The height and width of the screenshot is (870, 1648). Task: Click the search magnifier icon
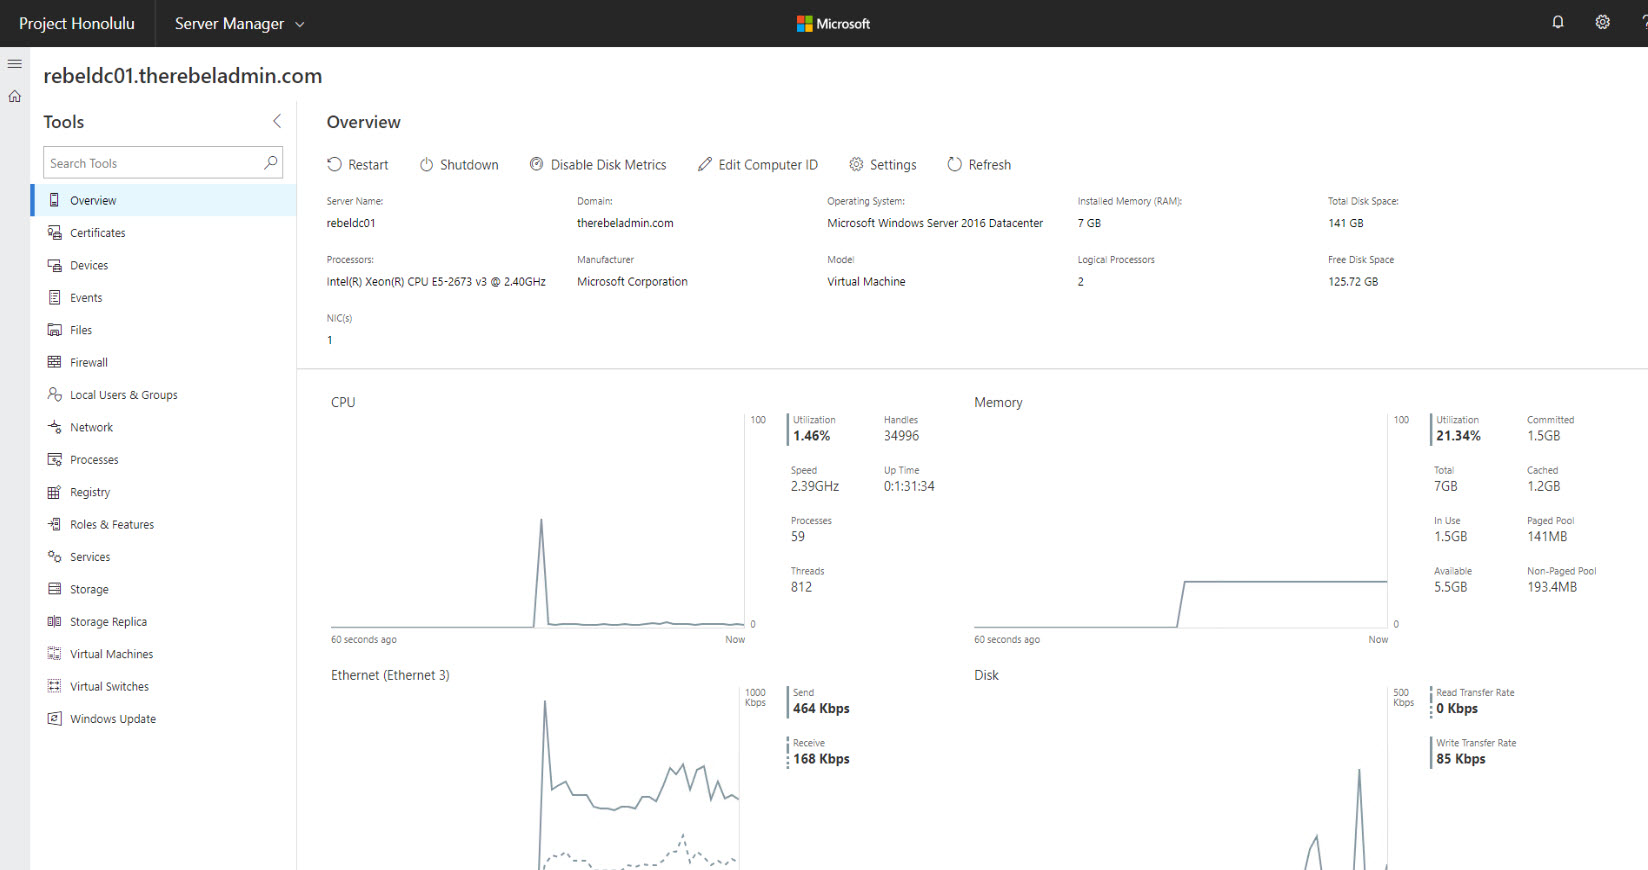tap(270, 163)
